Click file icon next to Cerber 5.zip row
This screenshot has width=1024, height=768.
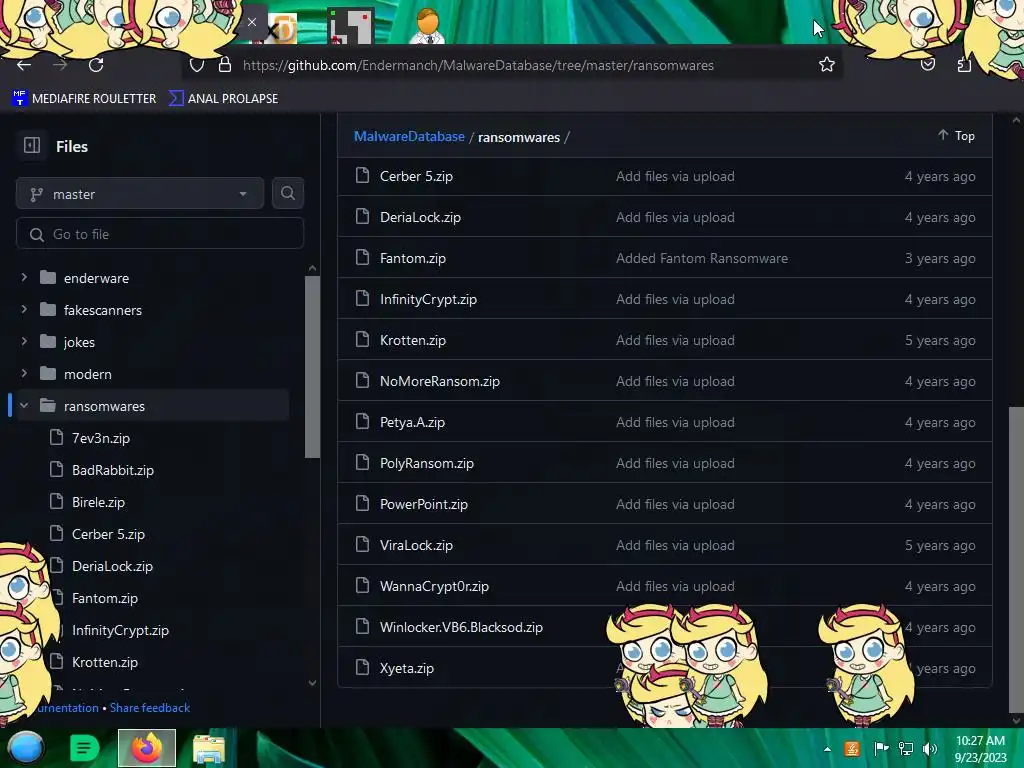pyautogui.click(x=362, y=175)
